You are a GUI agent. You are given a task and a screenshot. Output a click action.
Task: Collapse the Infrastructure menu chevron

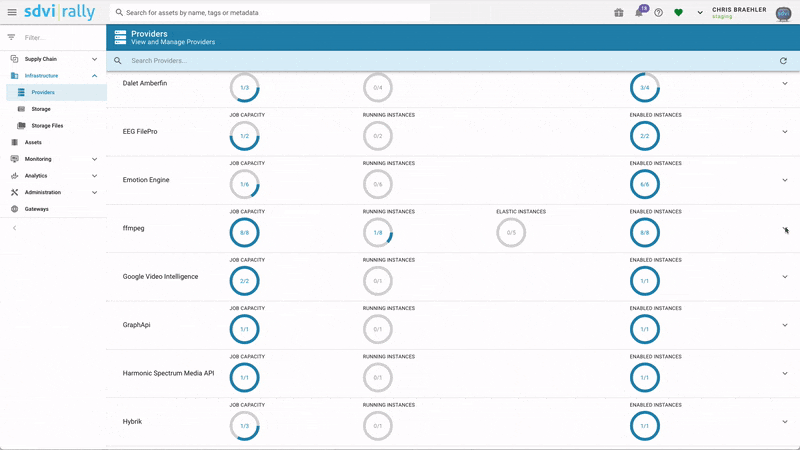tap(94, 76)
